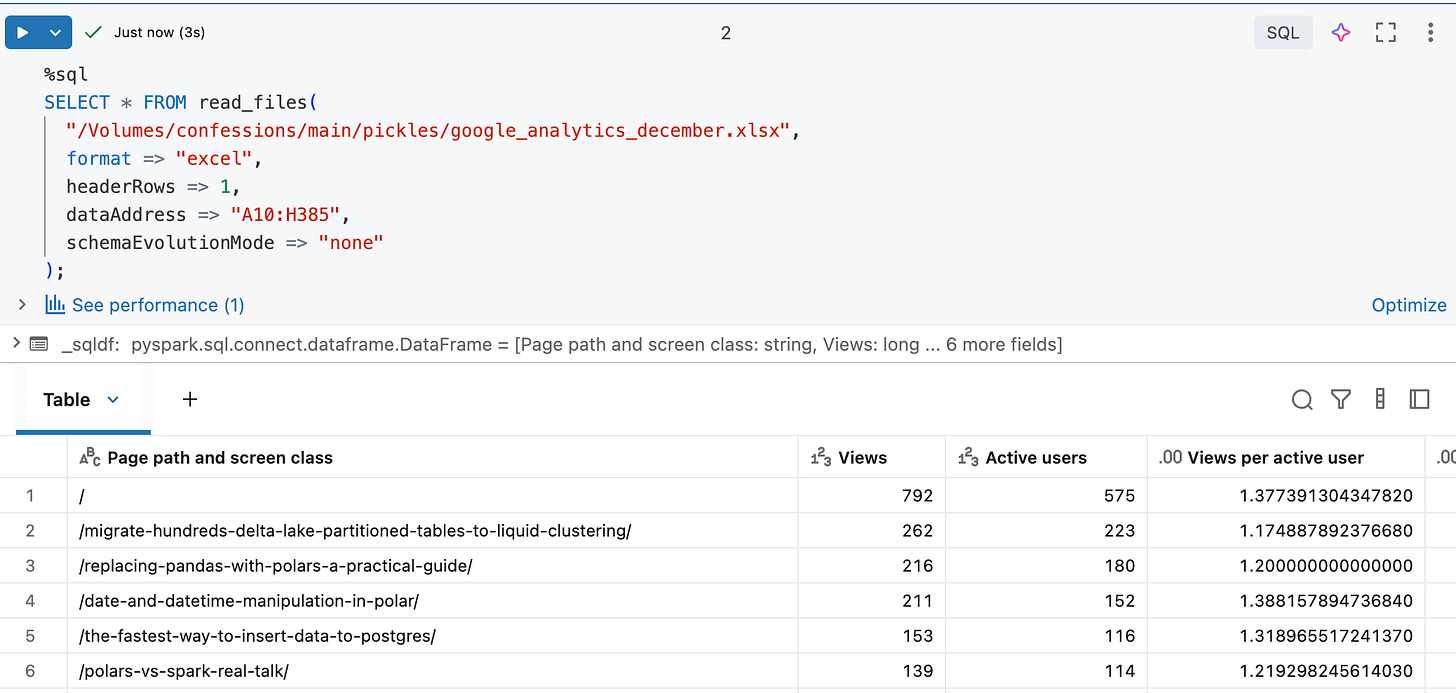
Task: Click the numeric type icon in Active users header
Action: (x=968, y=458)
